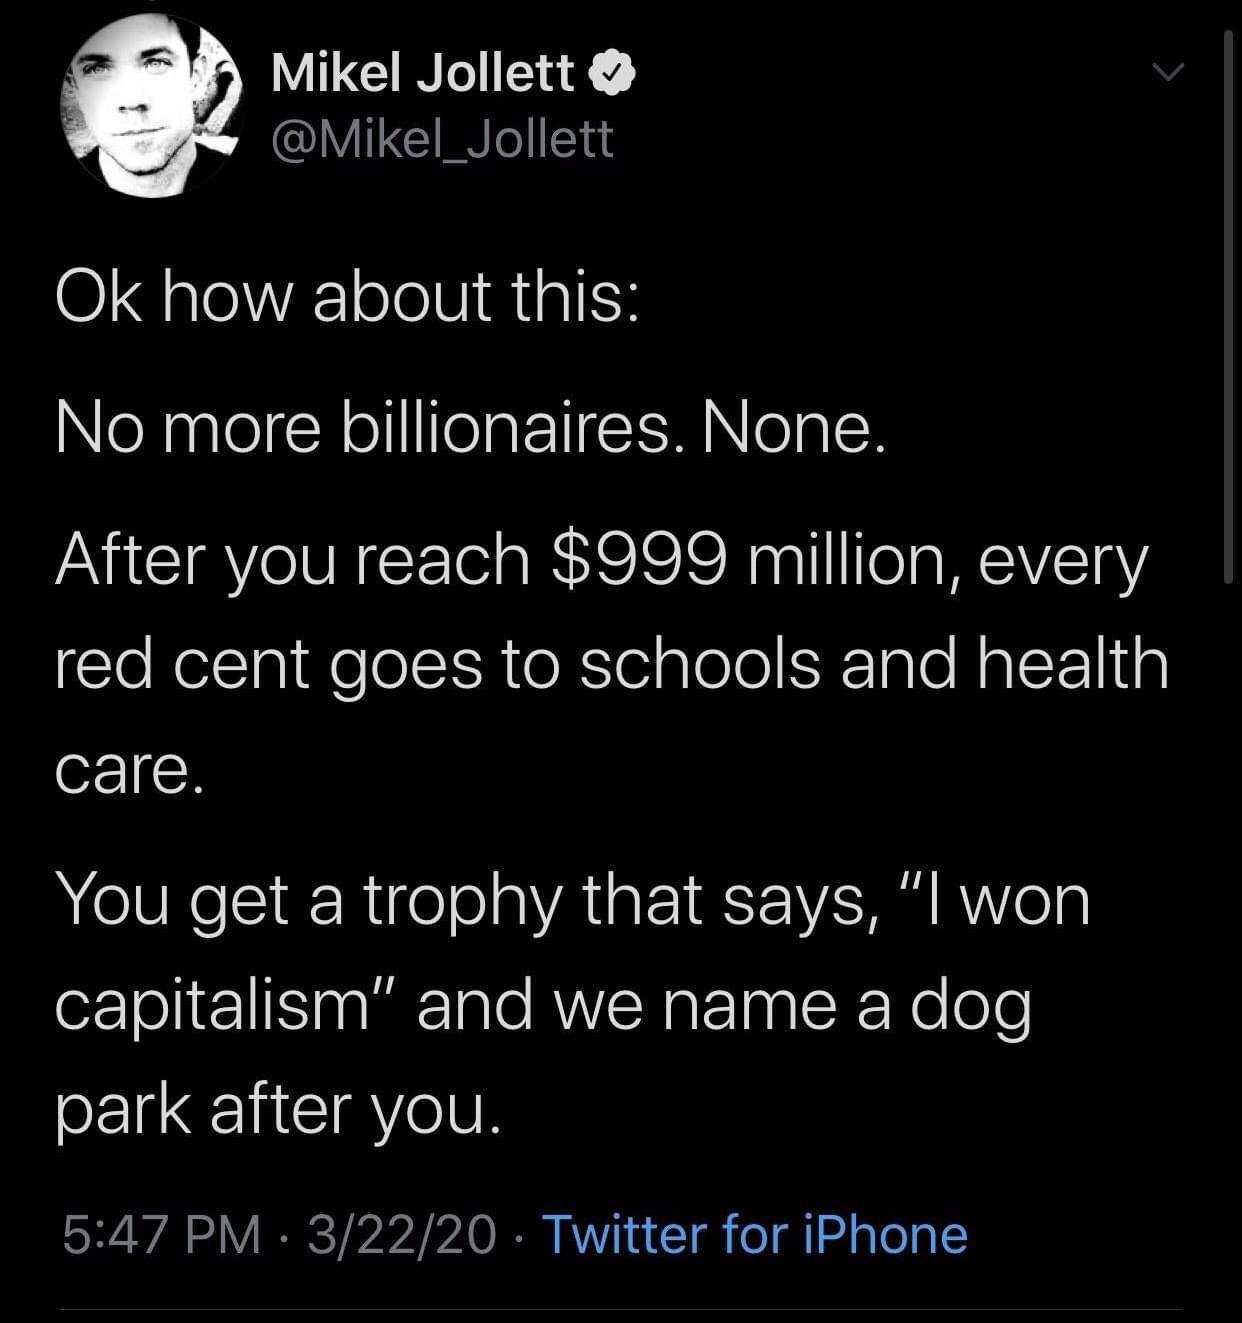
Task: Click the vertical scrollbar on the right
Action: [x=1228, y=300]
